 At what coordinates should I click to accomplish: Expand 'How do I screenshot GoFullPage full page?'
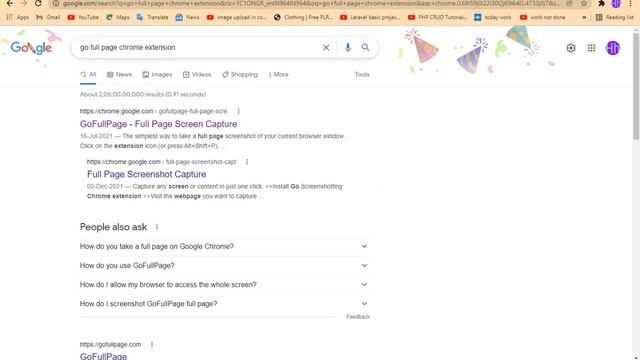[x=224, y=304]
